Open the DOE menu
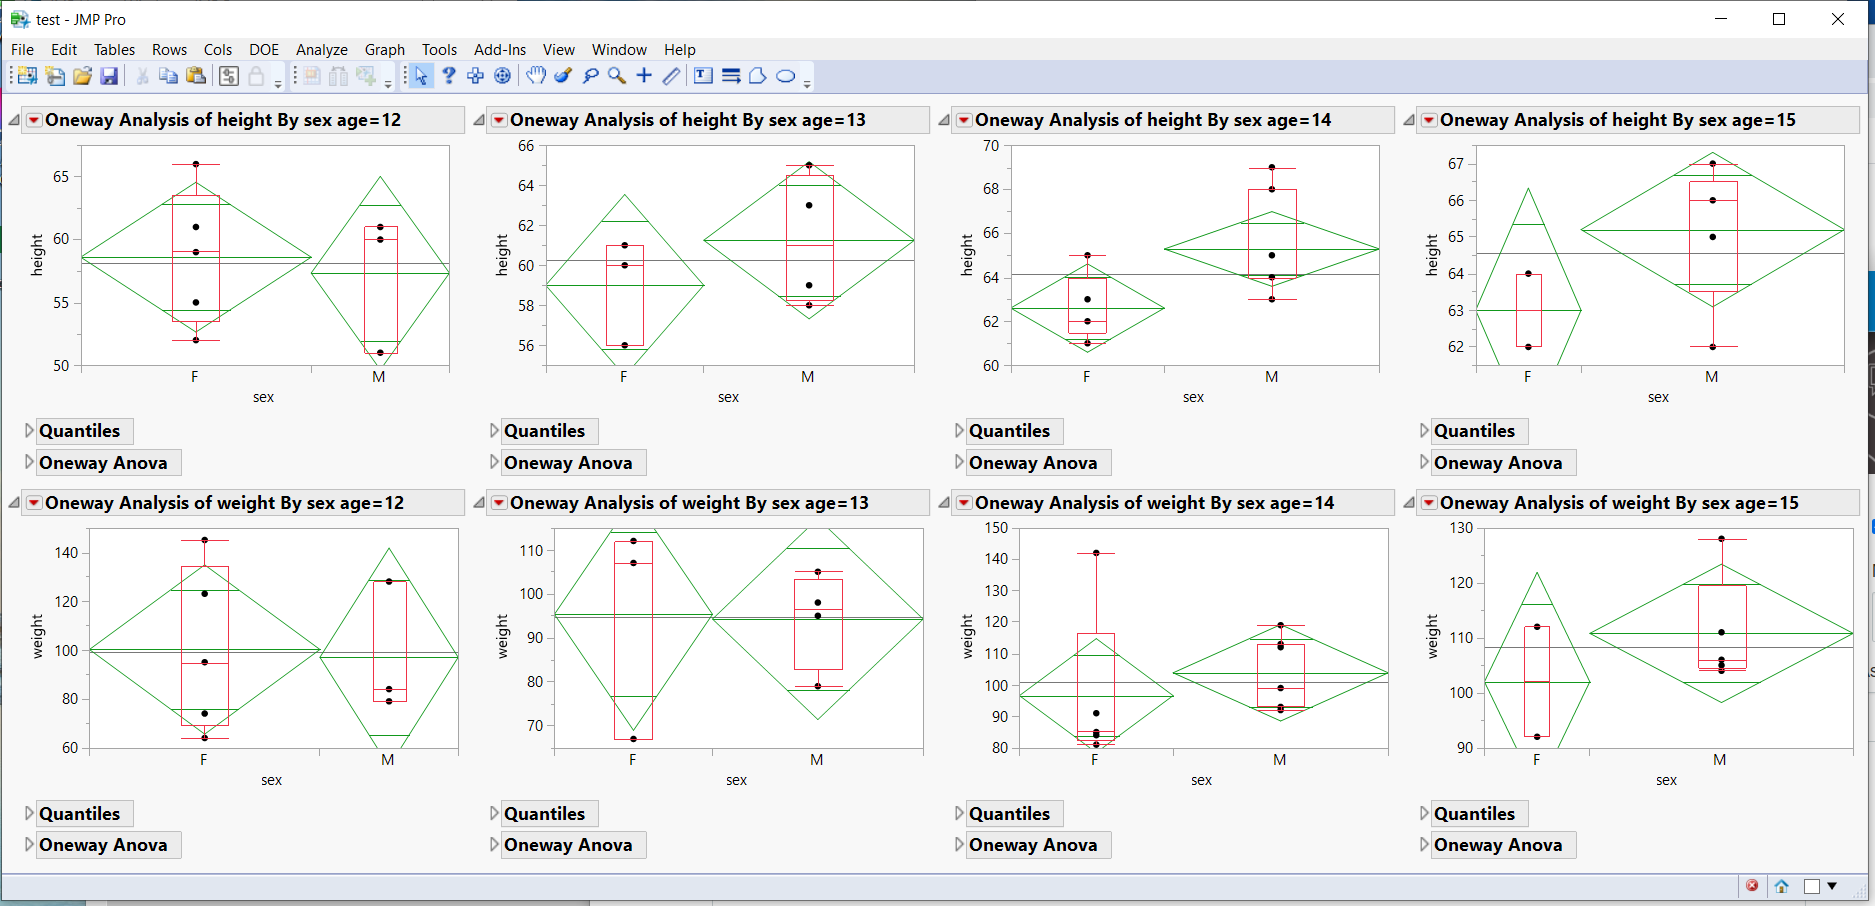Viewport: 1875px width, 906px height. pyautogui.click(x=264, y=49)
